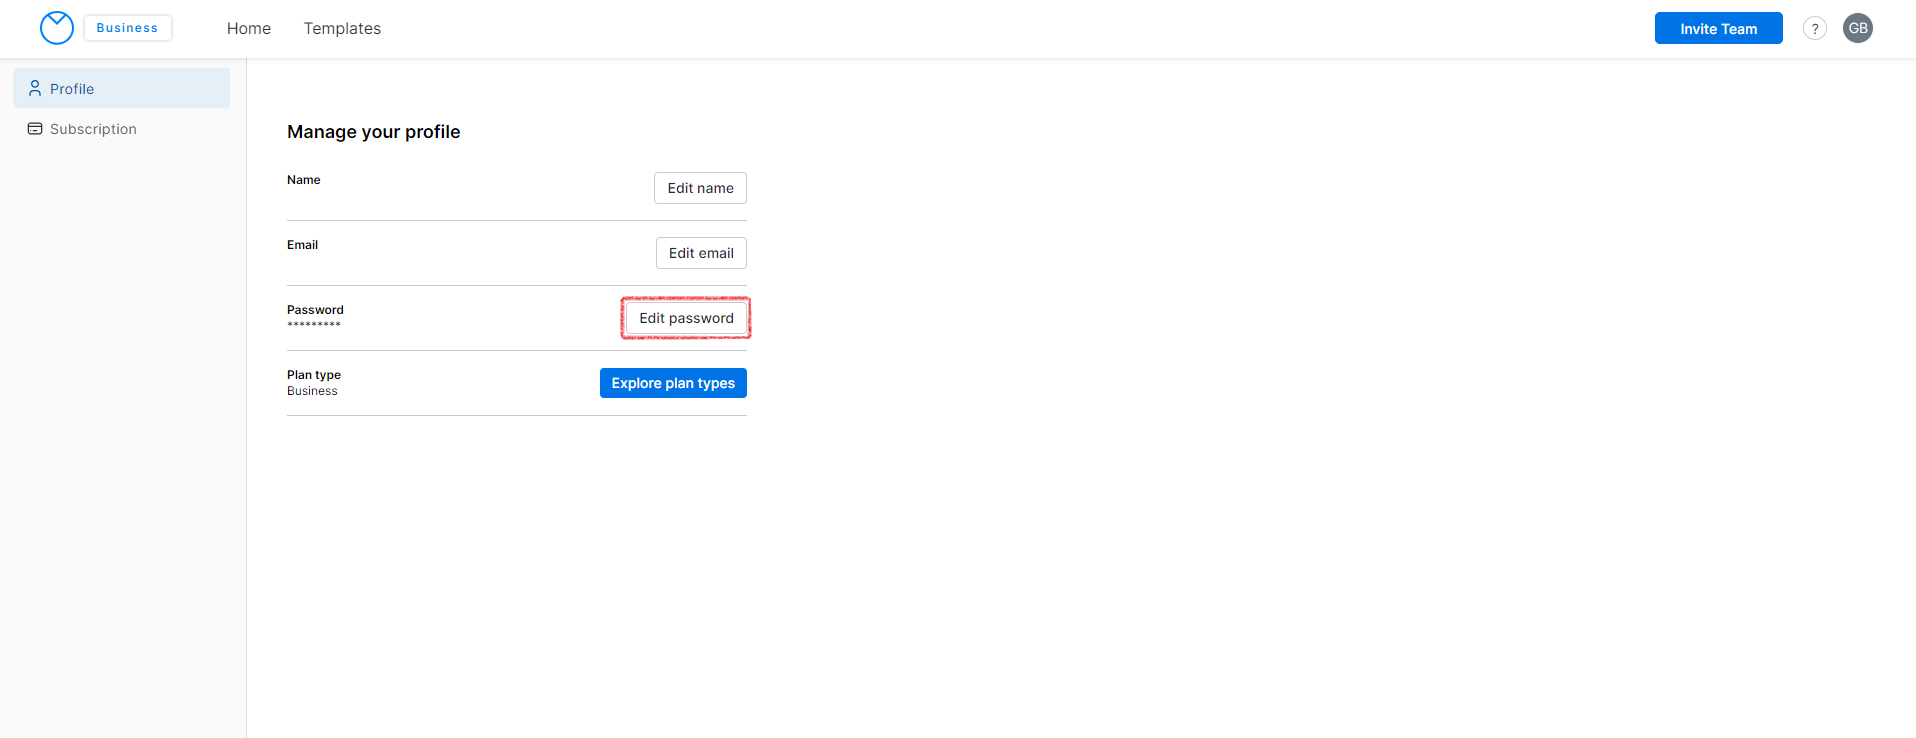Click the Profile person icon in sidebar

[35, 88]
